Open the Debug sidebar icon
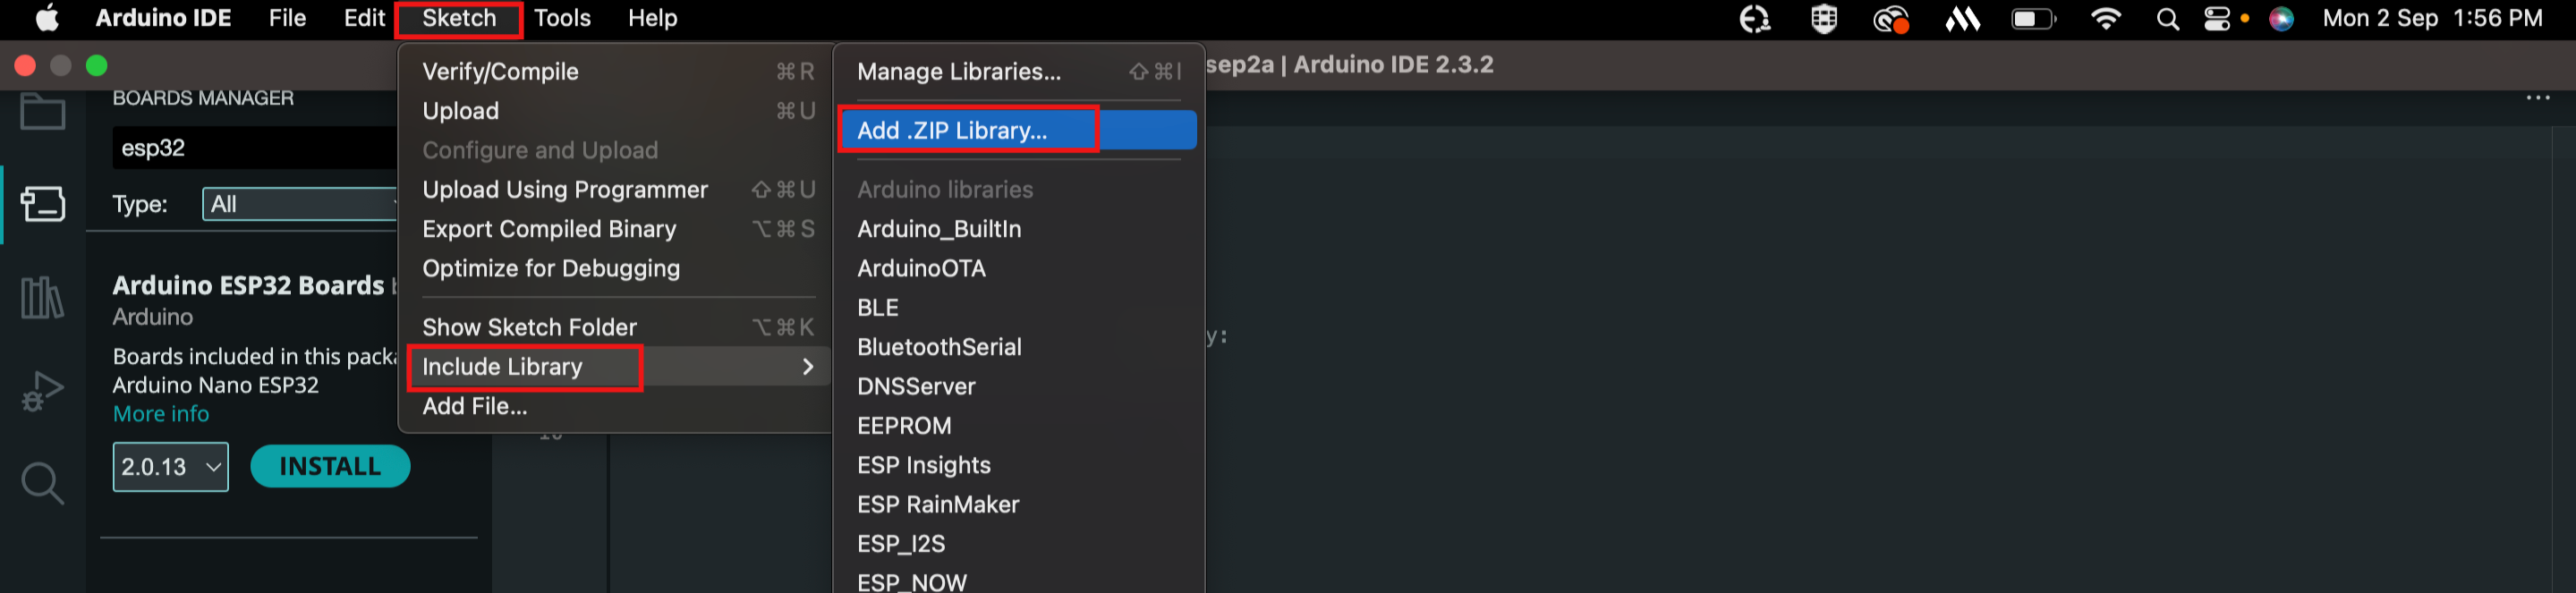This screenshot has height=593, width=2576. click(x=43, y=390)
